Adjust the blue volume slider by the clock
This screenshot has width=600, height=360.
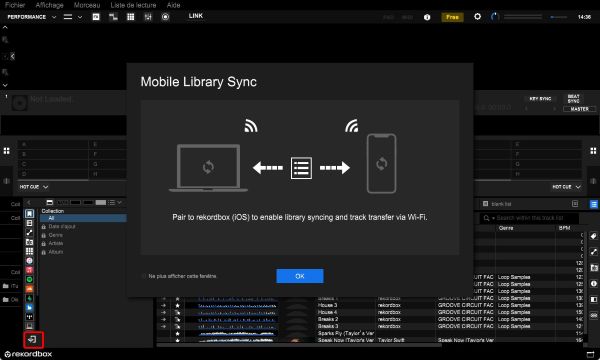coord(558,17)
